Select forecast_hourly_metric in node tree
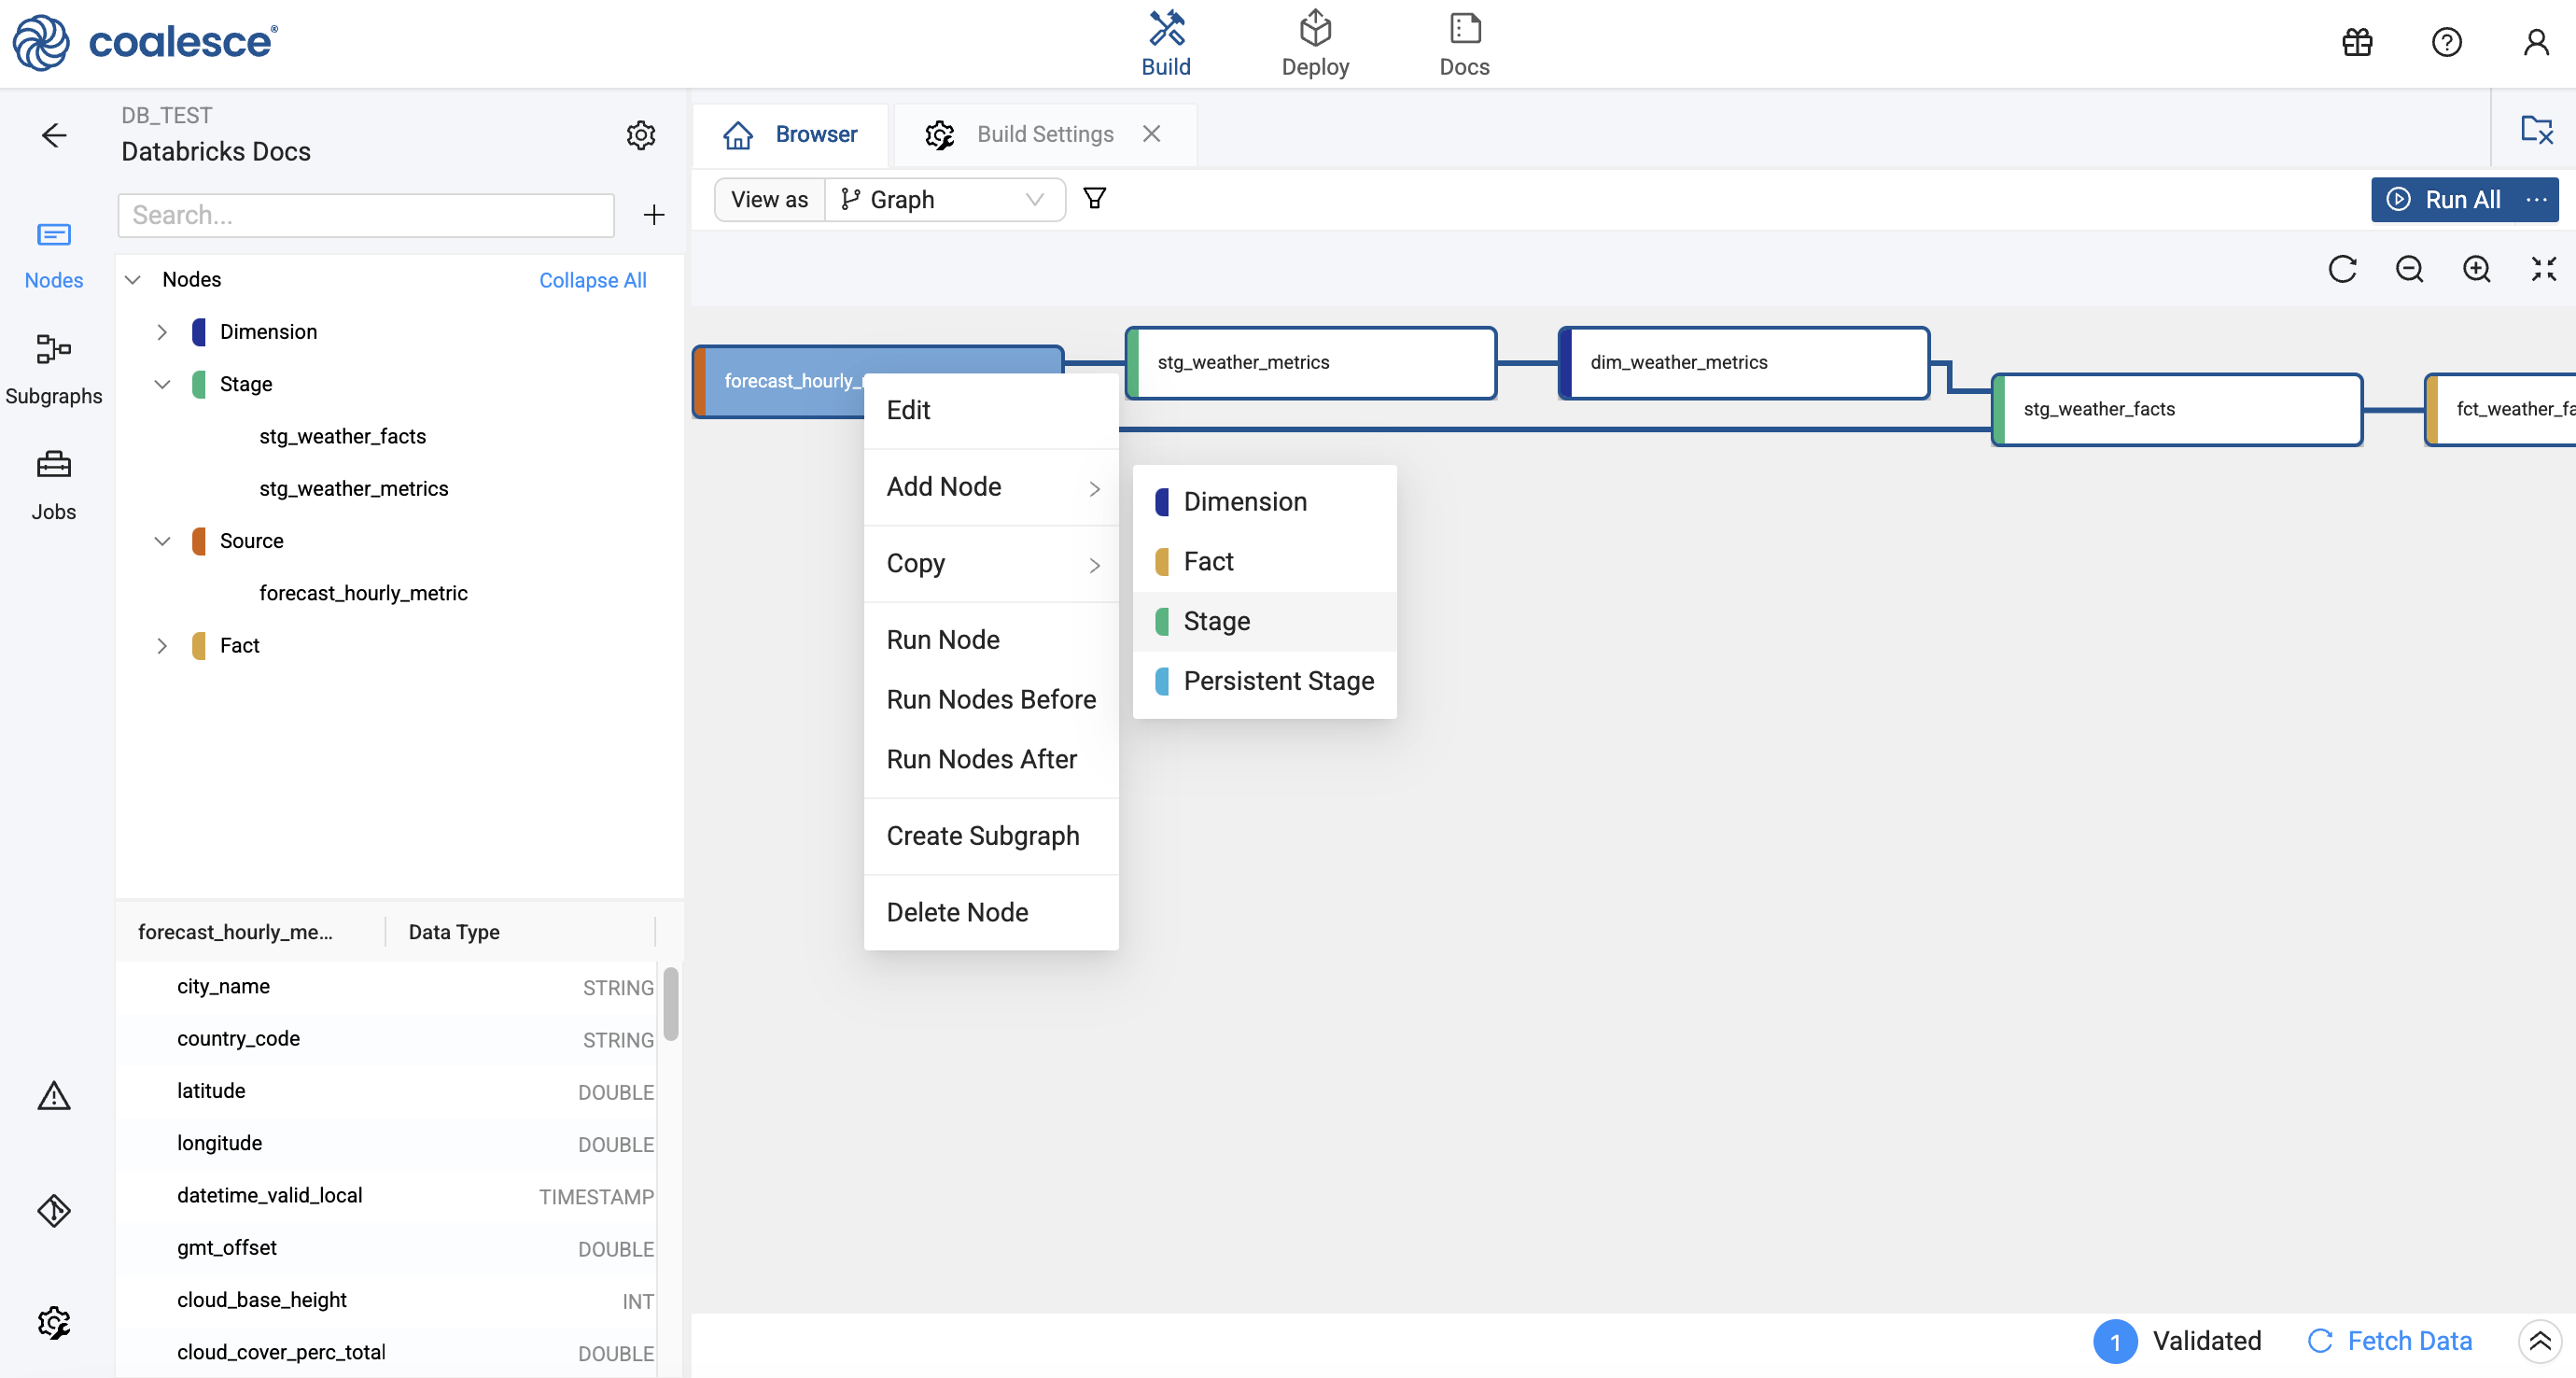Image resolution: width=2576 pixels, height=1378 pixels. 363,594
